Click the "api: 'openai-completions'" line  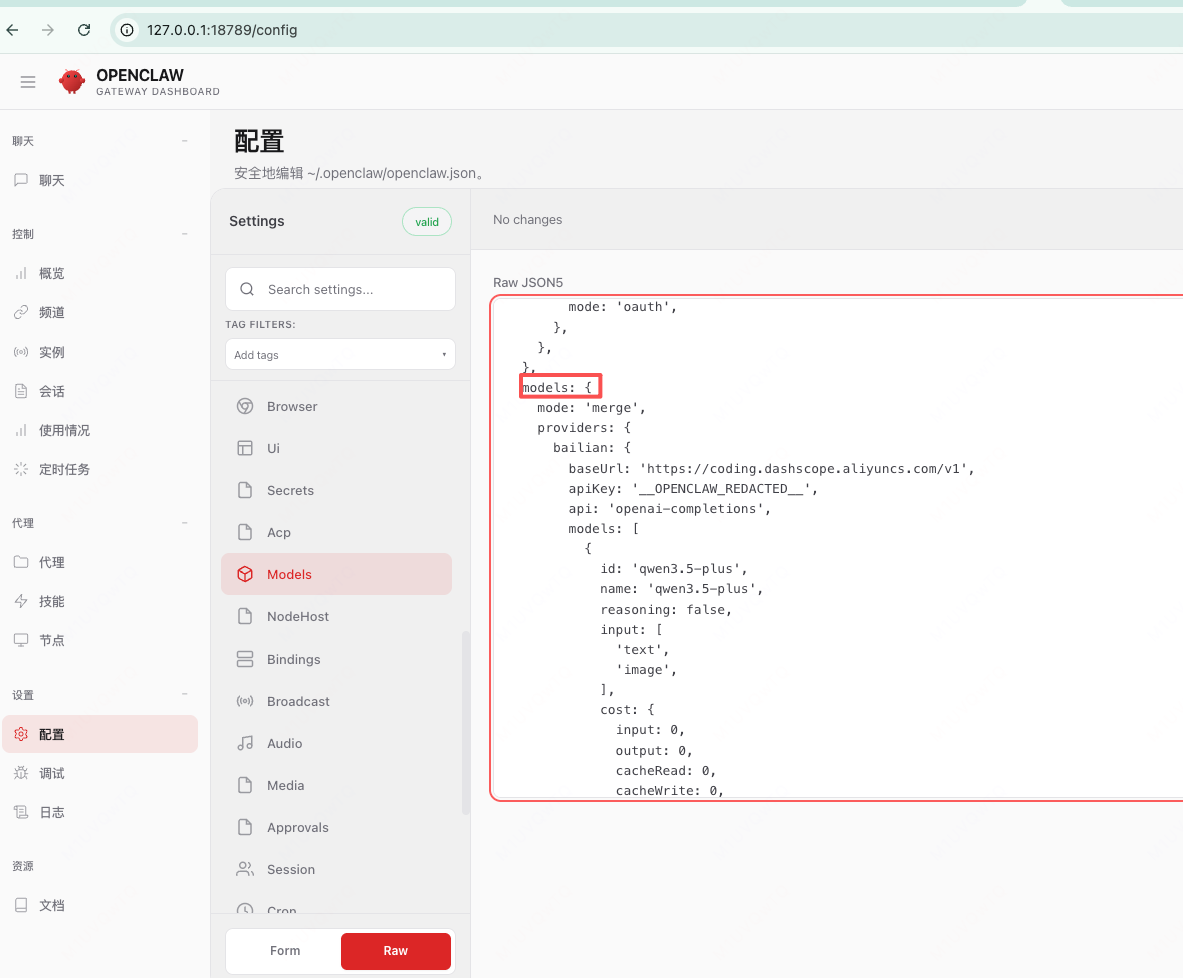[x=669, y=509]
